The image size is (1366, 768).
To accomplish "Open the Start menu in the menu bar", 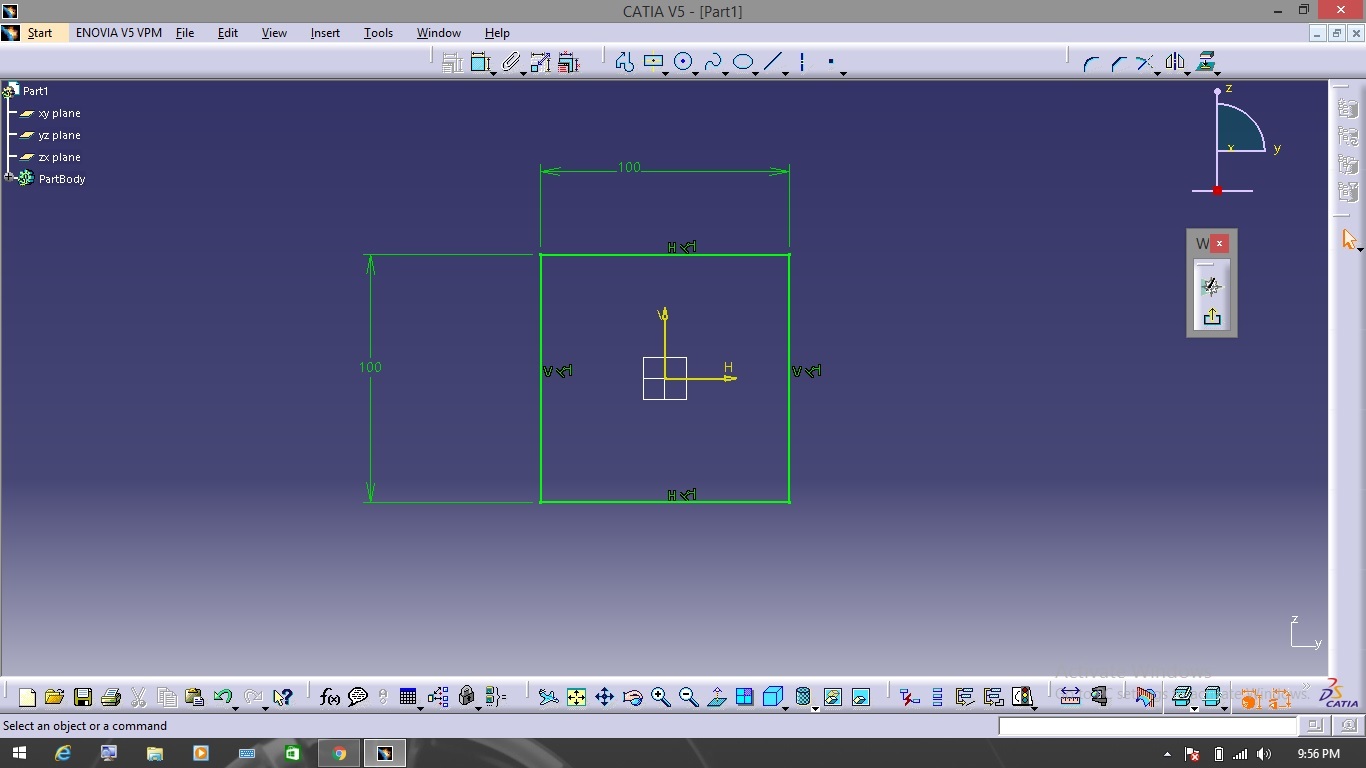I will pos(40,32).
